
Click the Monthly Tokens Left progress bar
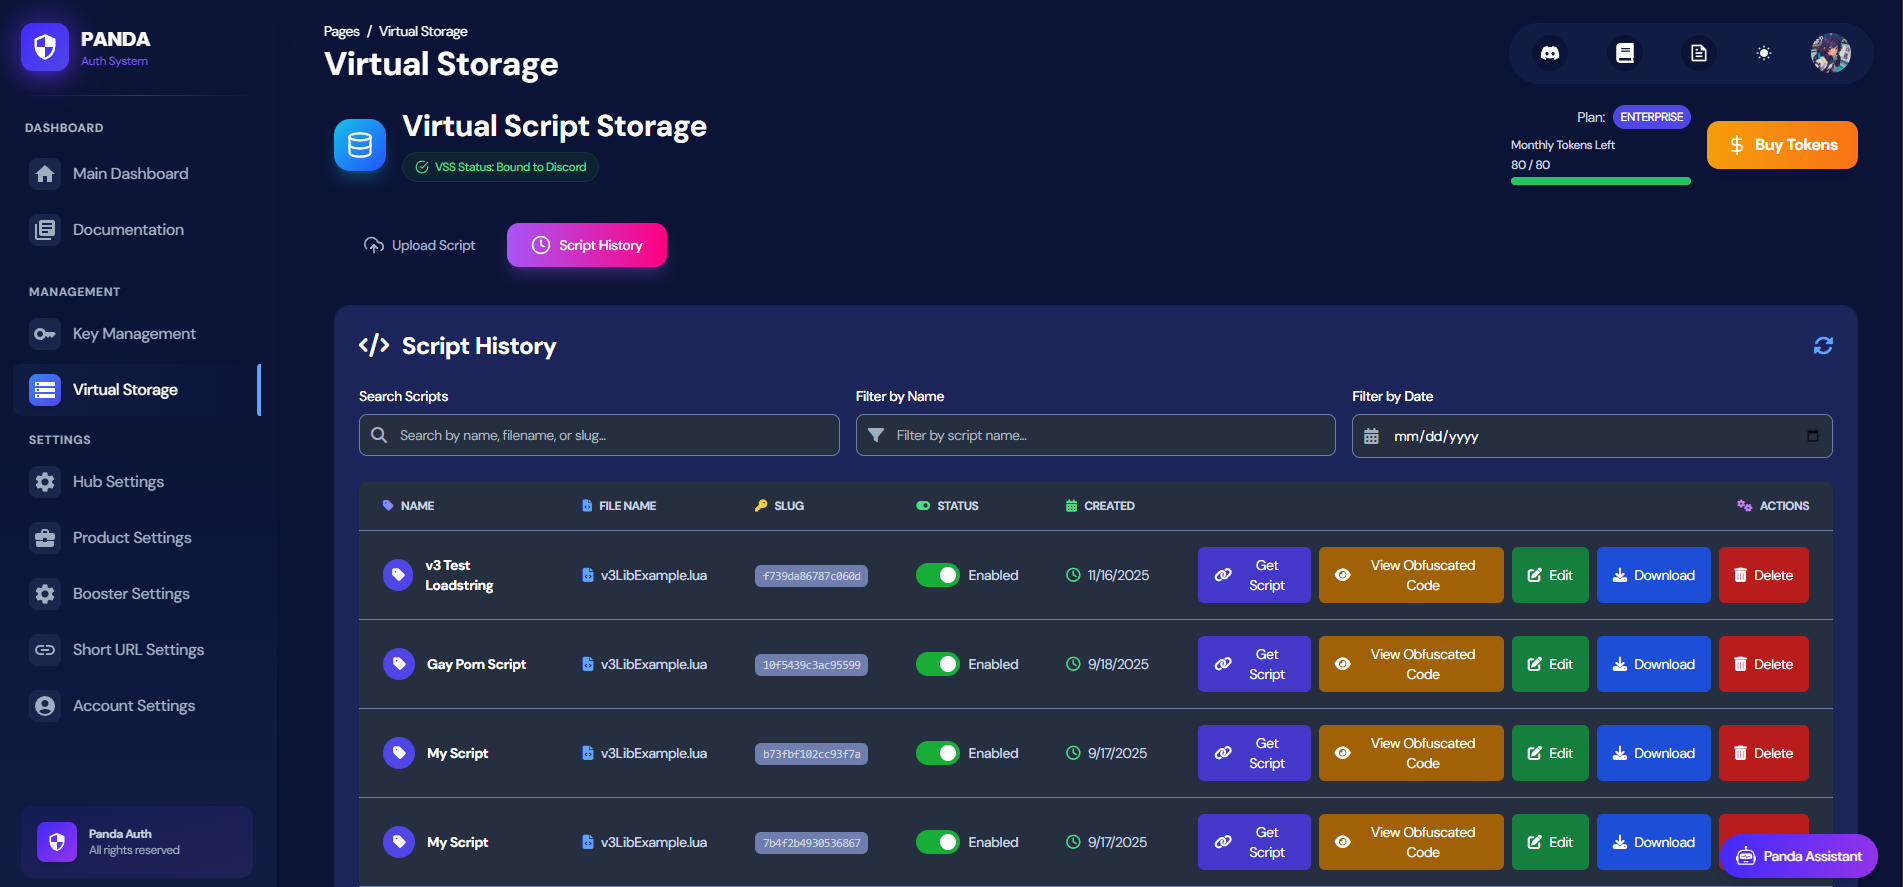pyautogui.click(x=1600, y=181)
